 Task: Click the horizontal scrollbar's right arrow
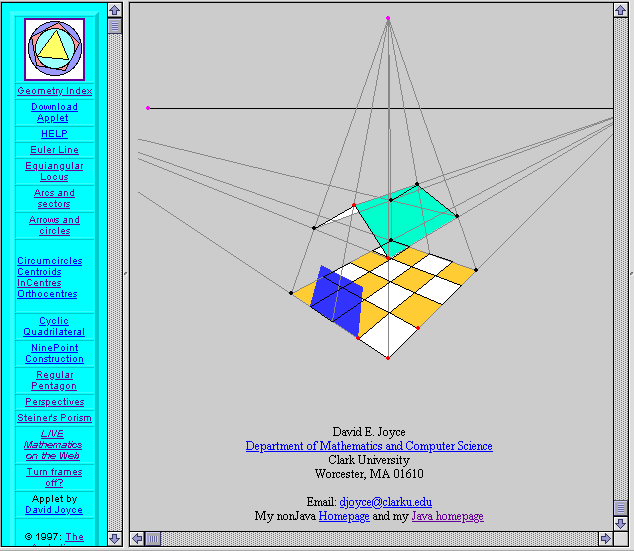[x=605, y=538]
